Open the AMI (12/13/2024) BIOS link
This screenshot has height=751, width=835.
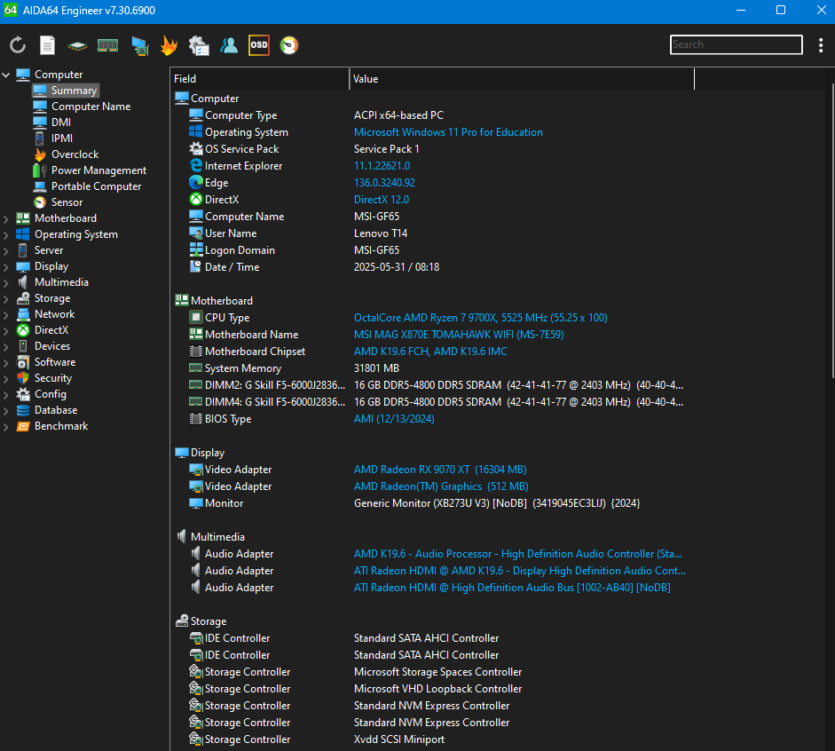pyautogui.click(x=394, y=419)
